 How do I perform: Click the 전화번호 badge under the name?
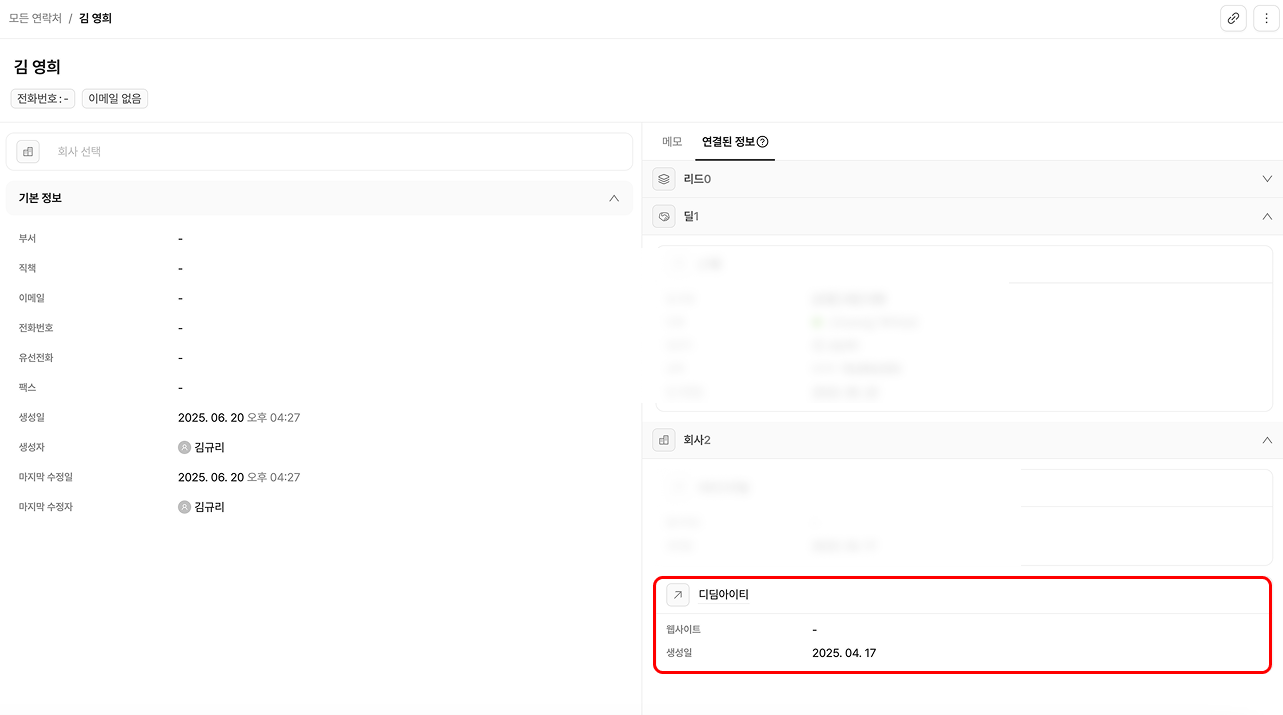coord(42,98)
